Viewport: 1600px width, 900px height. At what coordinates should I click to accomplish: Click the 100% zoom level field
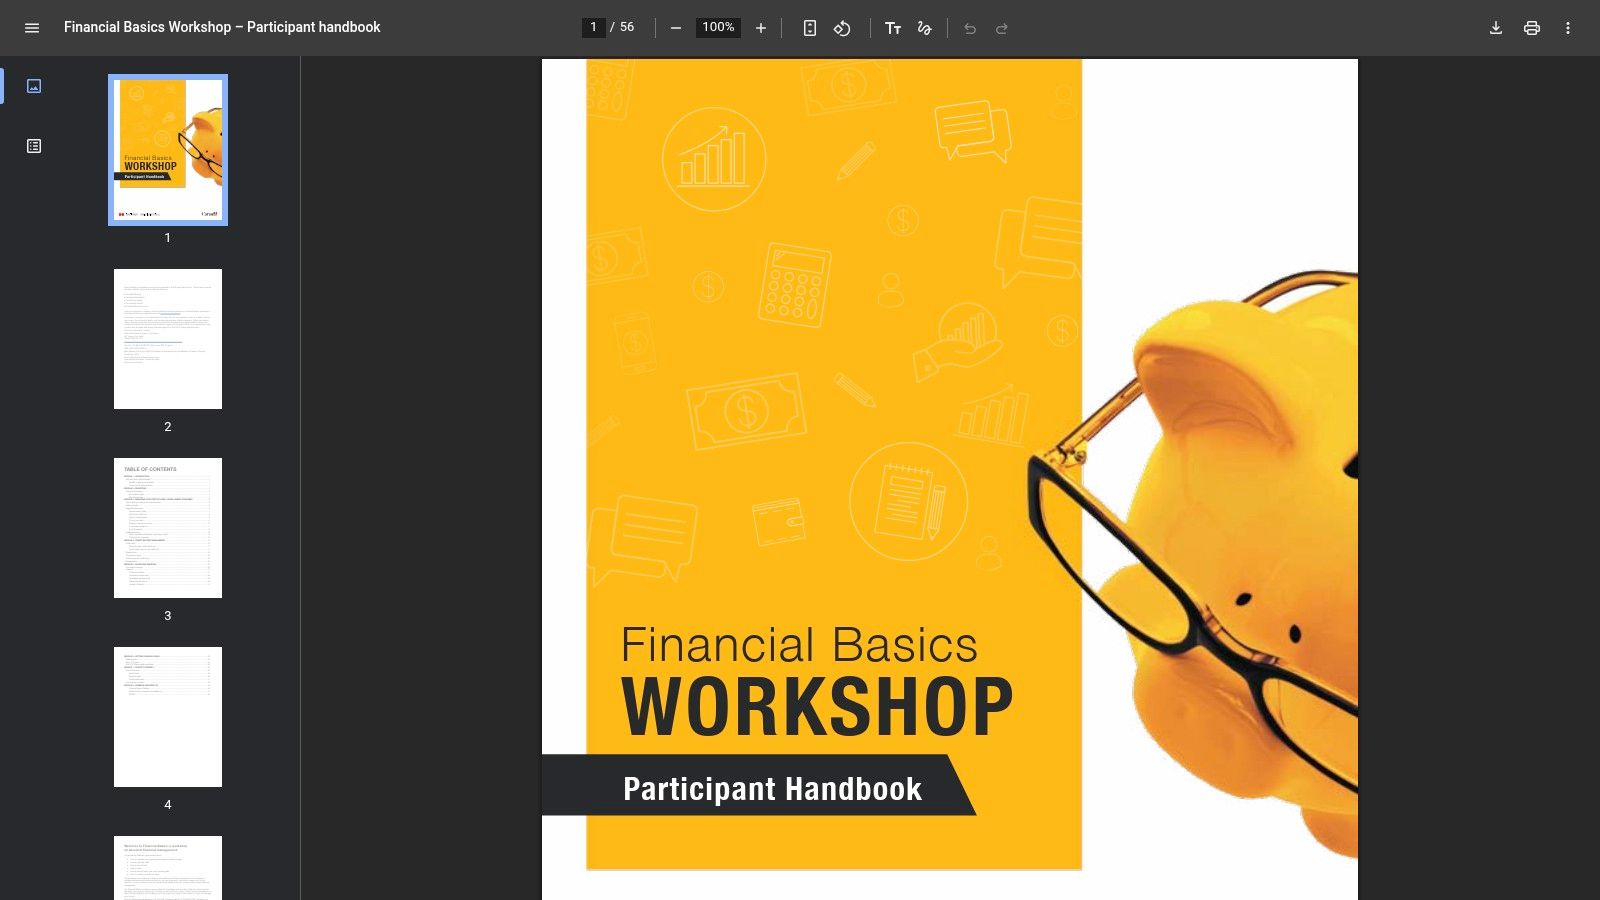[718, 27]
